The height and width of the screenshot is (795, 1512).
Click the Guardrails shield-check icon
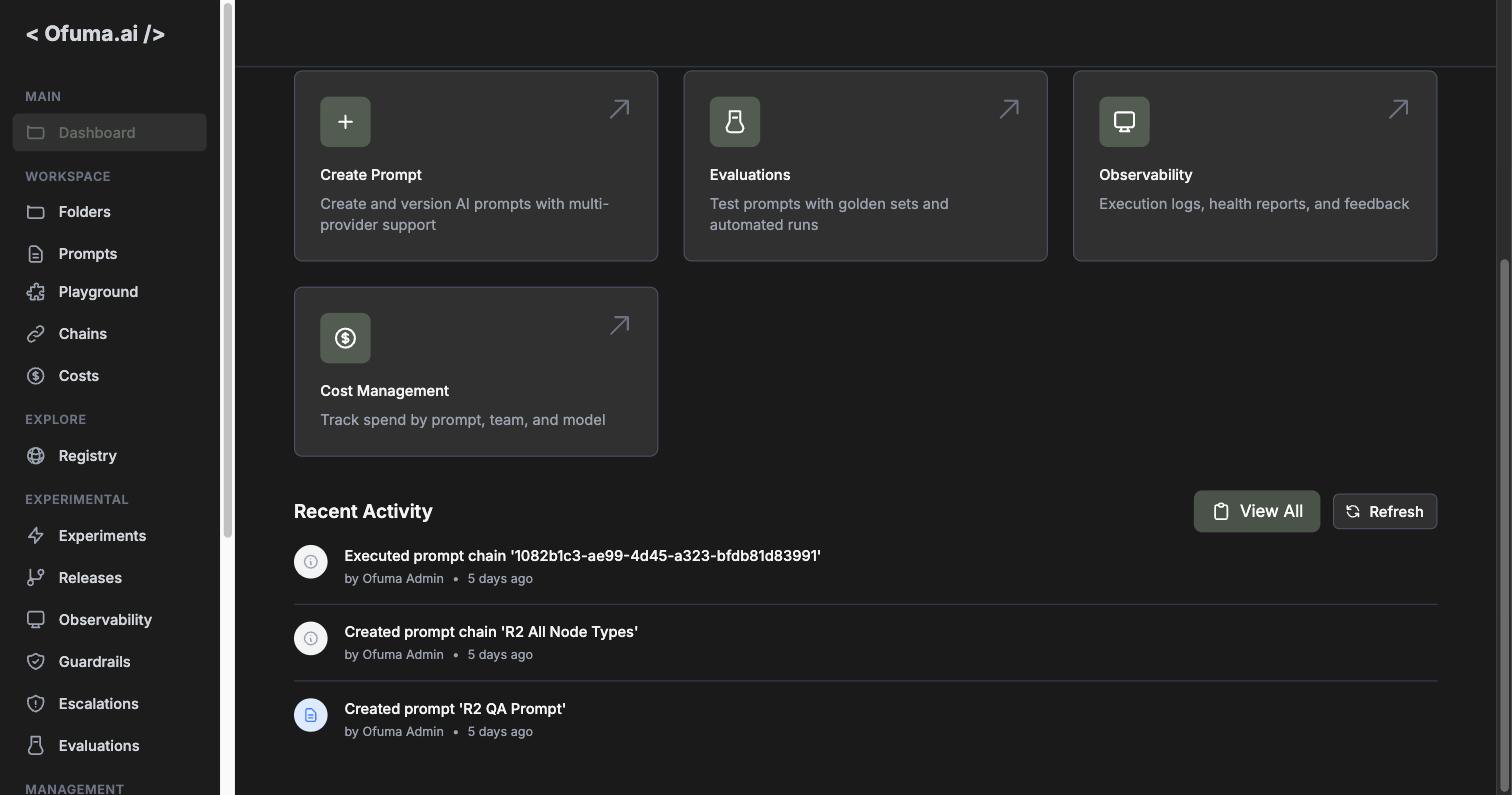(36, 662)
